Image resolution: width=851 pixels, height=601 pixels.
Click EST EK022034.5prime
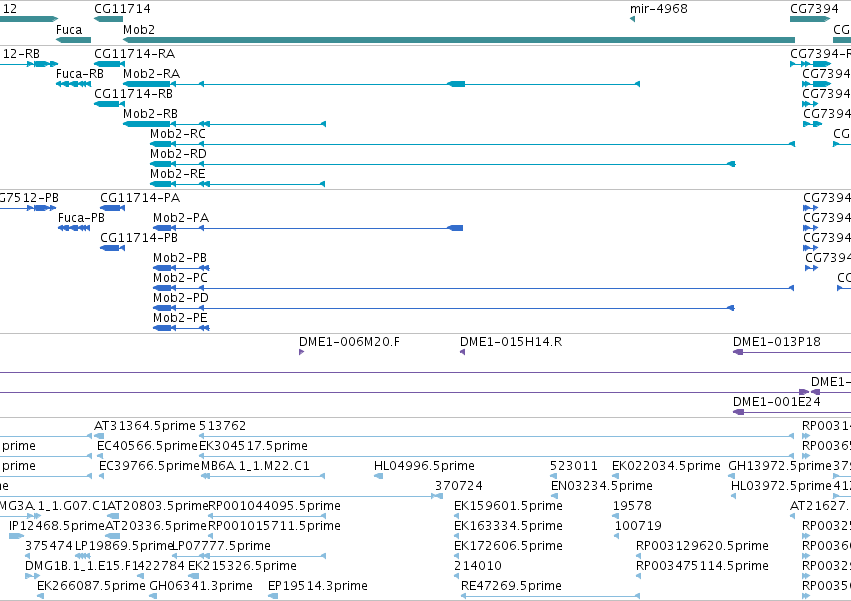tap(615, 476)
